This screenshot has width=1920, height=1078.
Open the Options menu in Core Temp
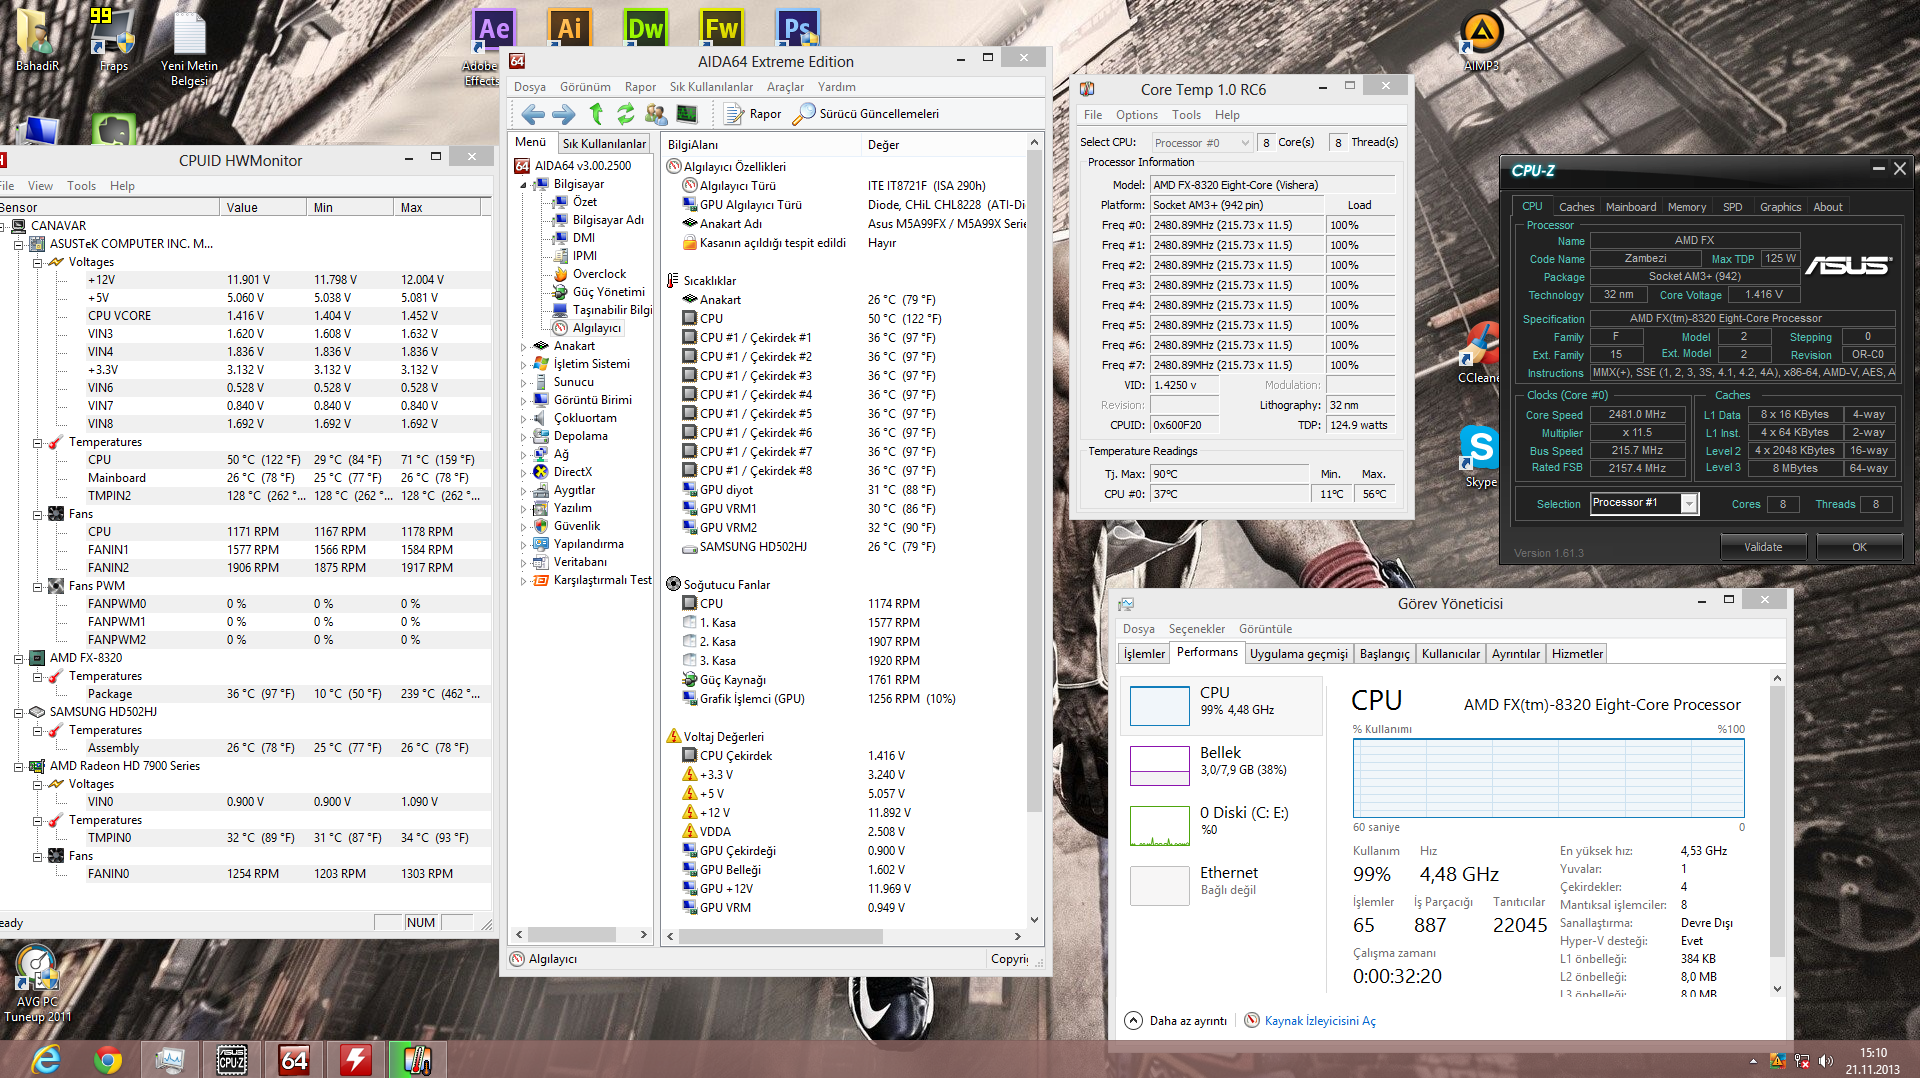(1136, 115)
